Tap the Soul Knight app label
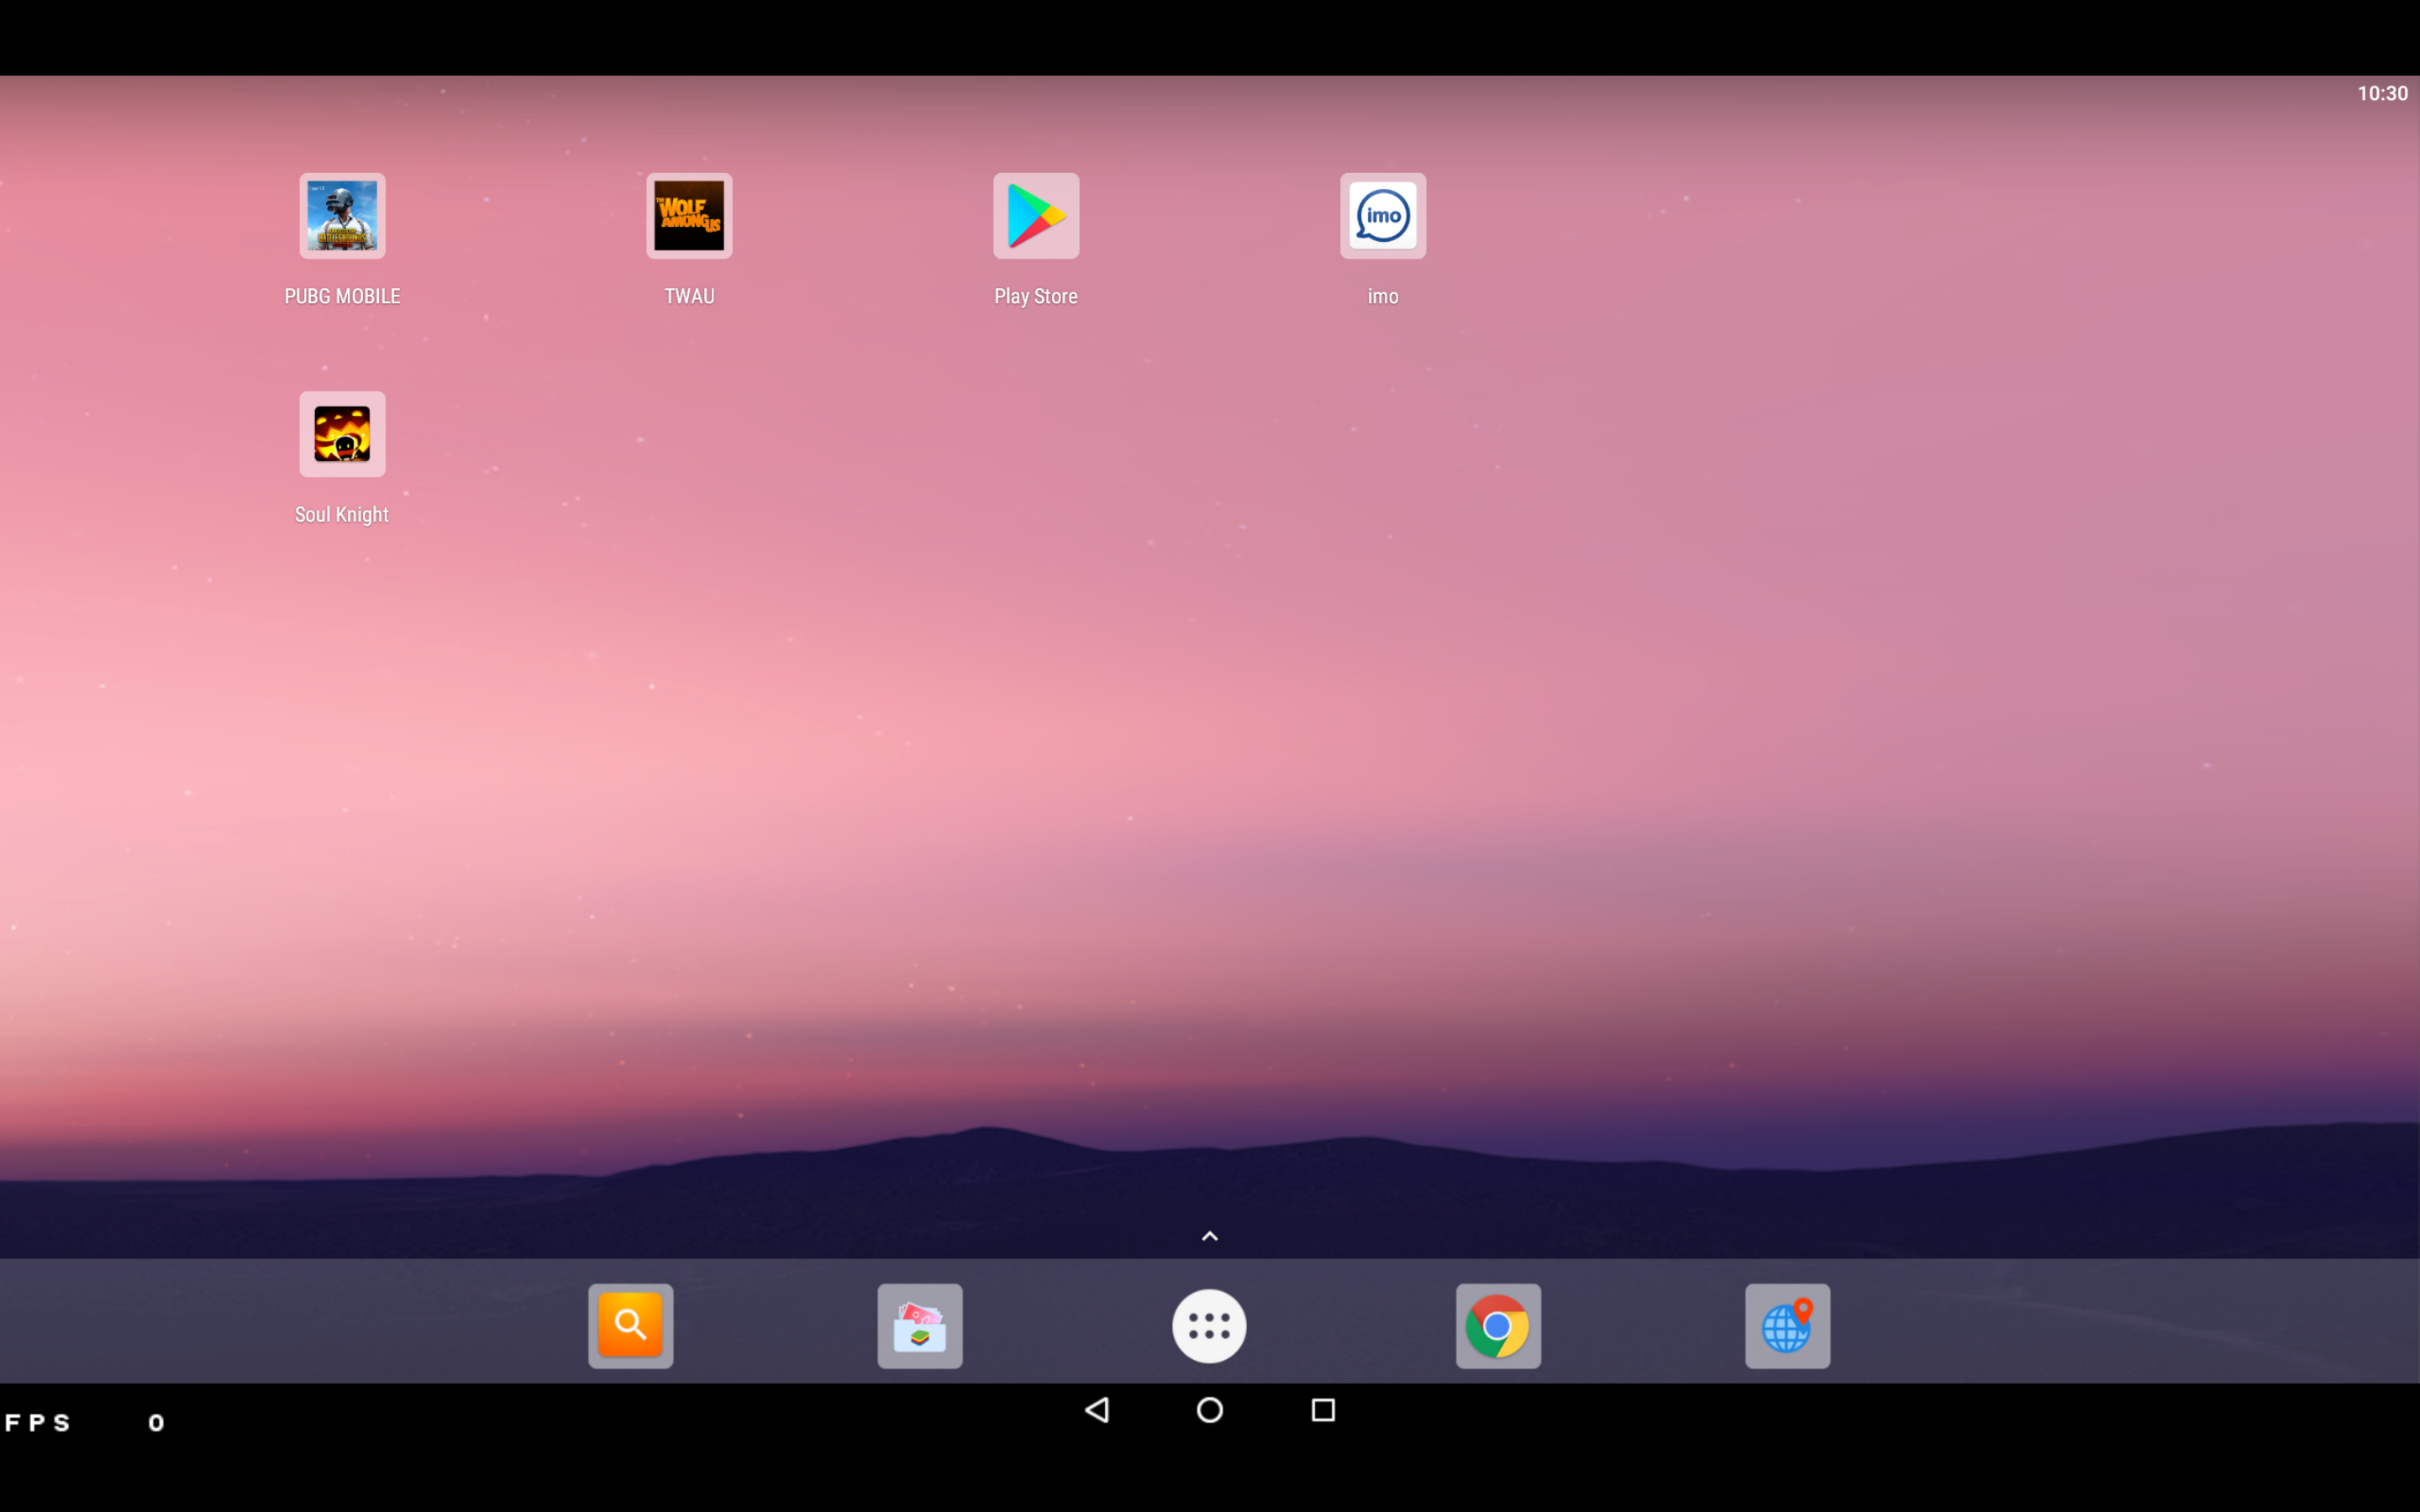 pos(341,514)
